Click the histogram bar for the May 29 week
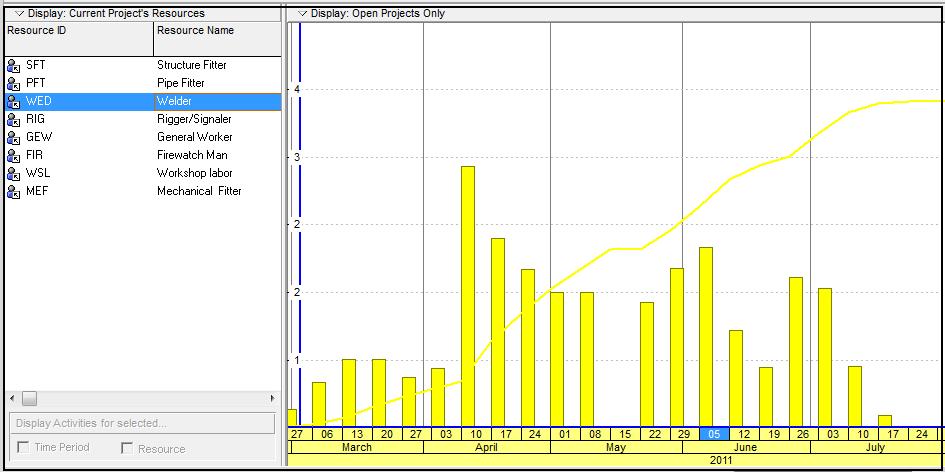Viewport: 945px width, 472px height. point(677,347)
